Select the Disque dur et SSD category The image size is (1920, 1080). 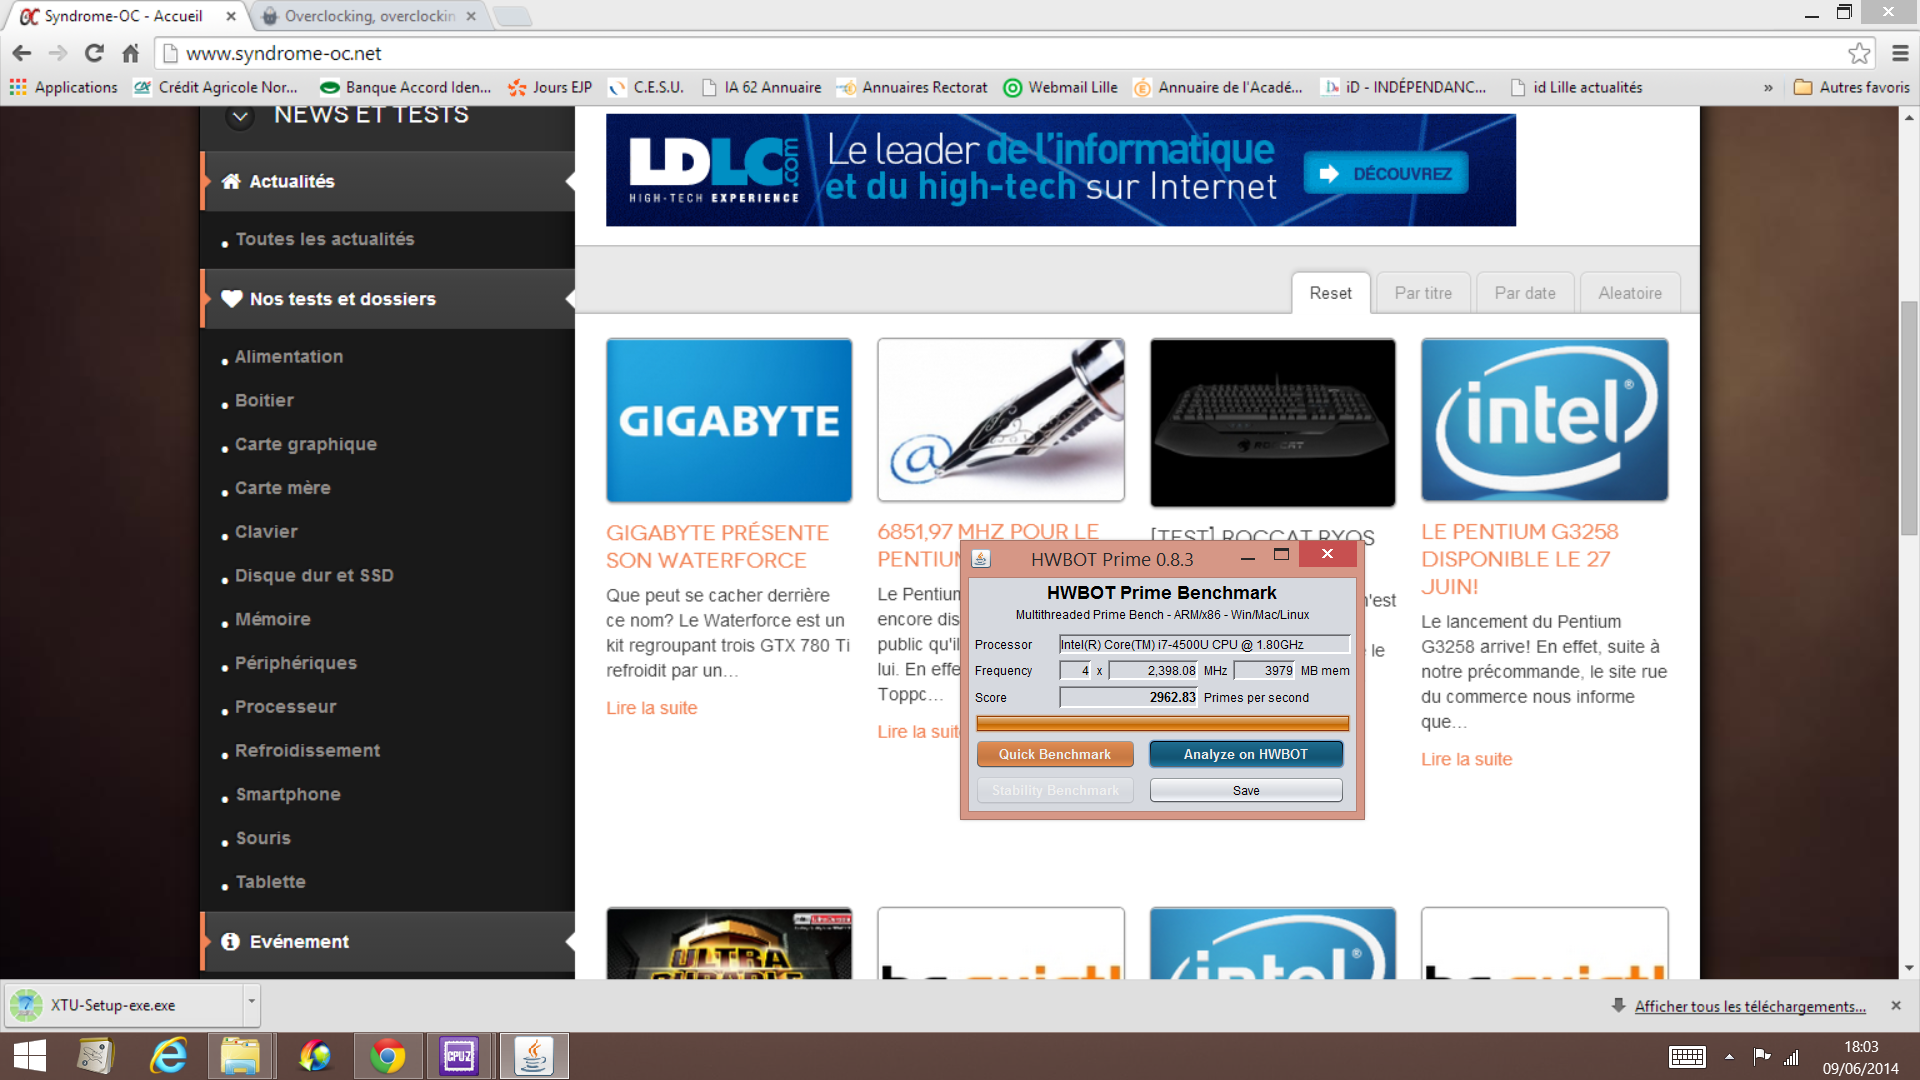[x=314, y=576]
